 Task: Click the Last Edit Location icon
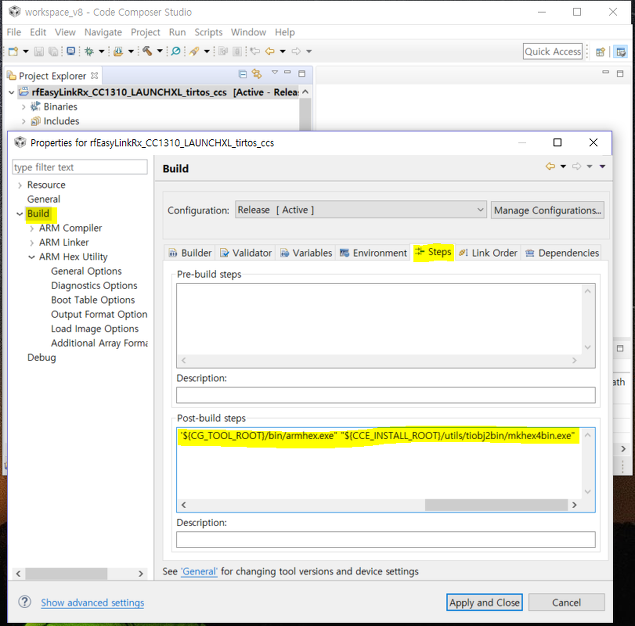(255, 51)
